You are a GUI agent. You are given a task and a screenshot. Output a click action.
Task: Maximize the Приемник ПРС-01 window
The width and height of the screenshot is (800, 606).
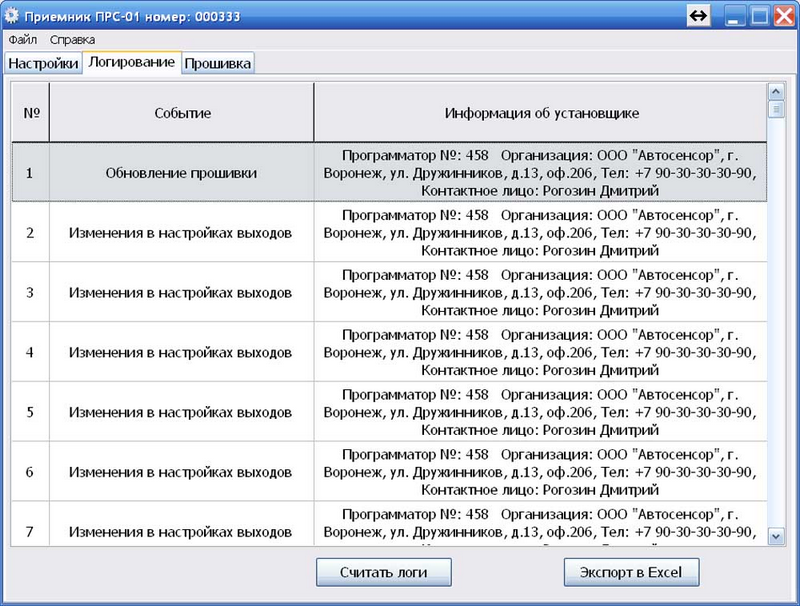click(x=760, y=16)
